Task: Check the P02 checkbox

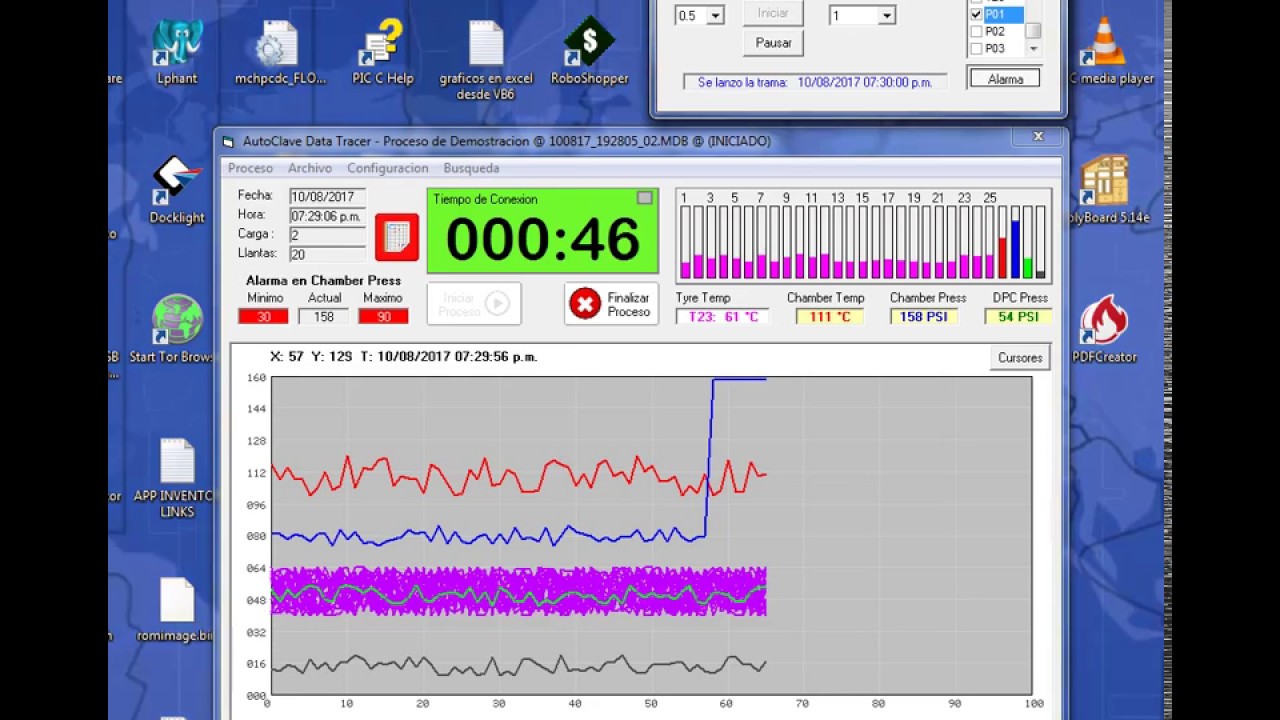Action: [977, 32]
